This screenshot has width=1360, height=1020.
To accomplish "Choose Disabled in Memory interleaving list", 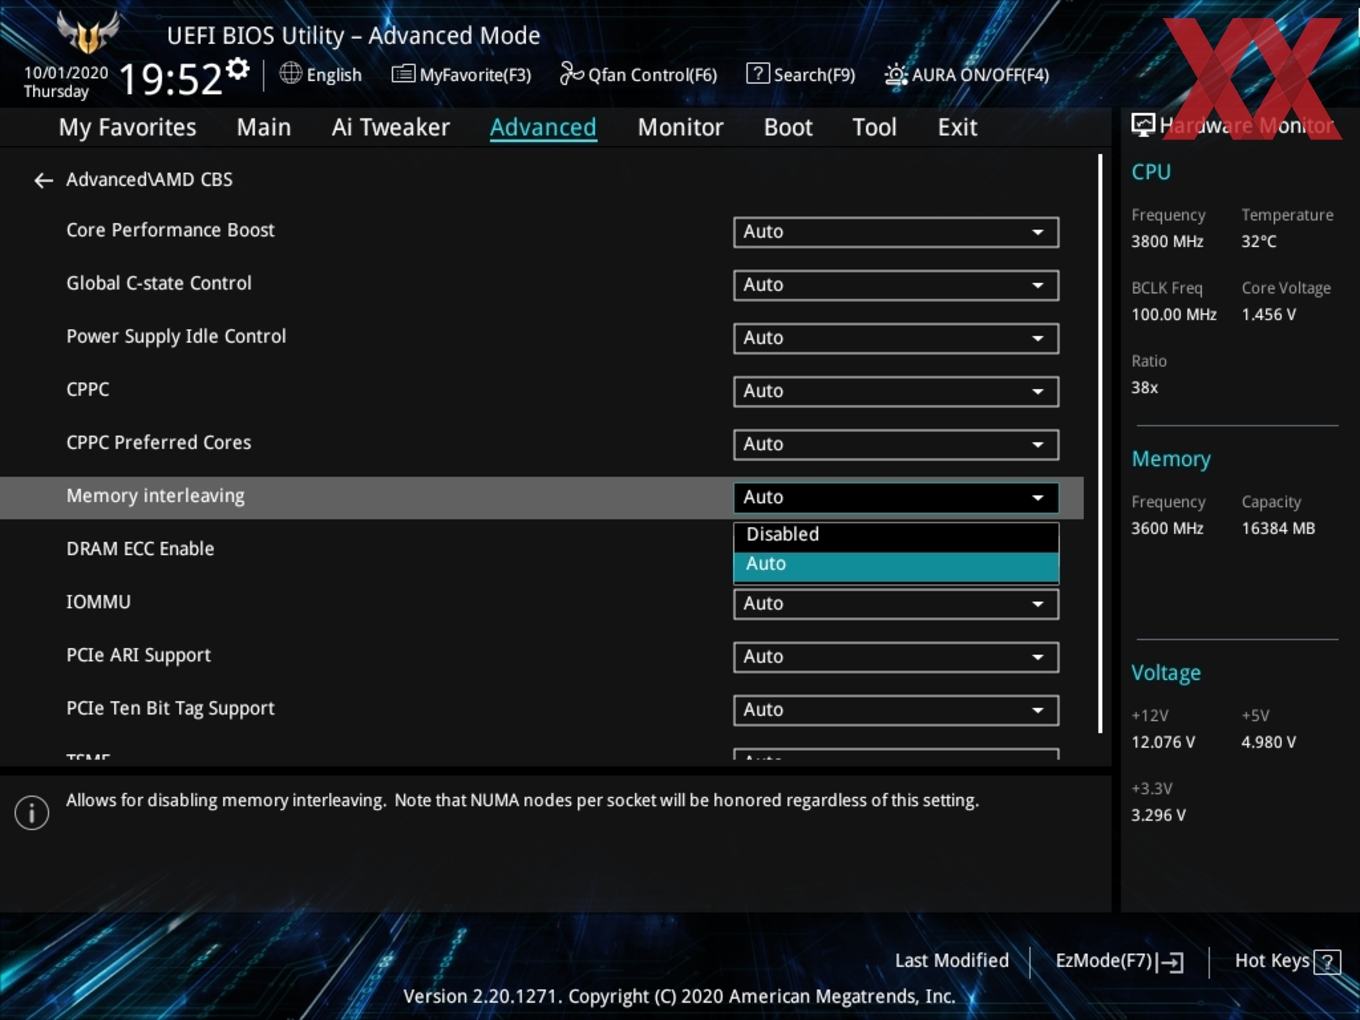I will (x=896, y=535).
